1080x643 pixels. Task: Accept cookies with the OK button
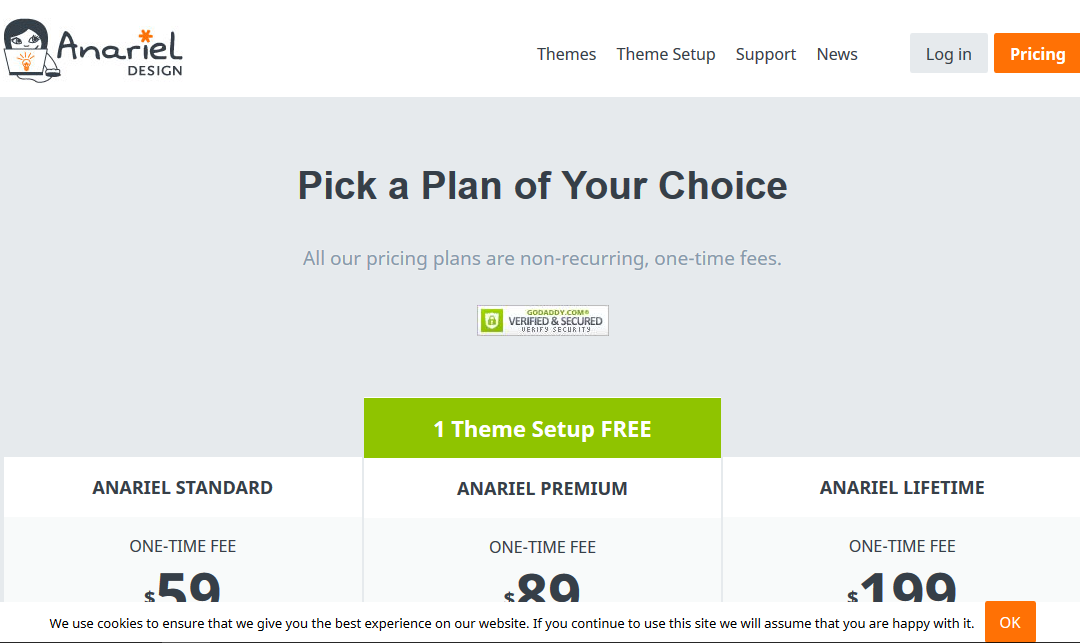click(x=1010, y=622)
